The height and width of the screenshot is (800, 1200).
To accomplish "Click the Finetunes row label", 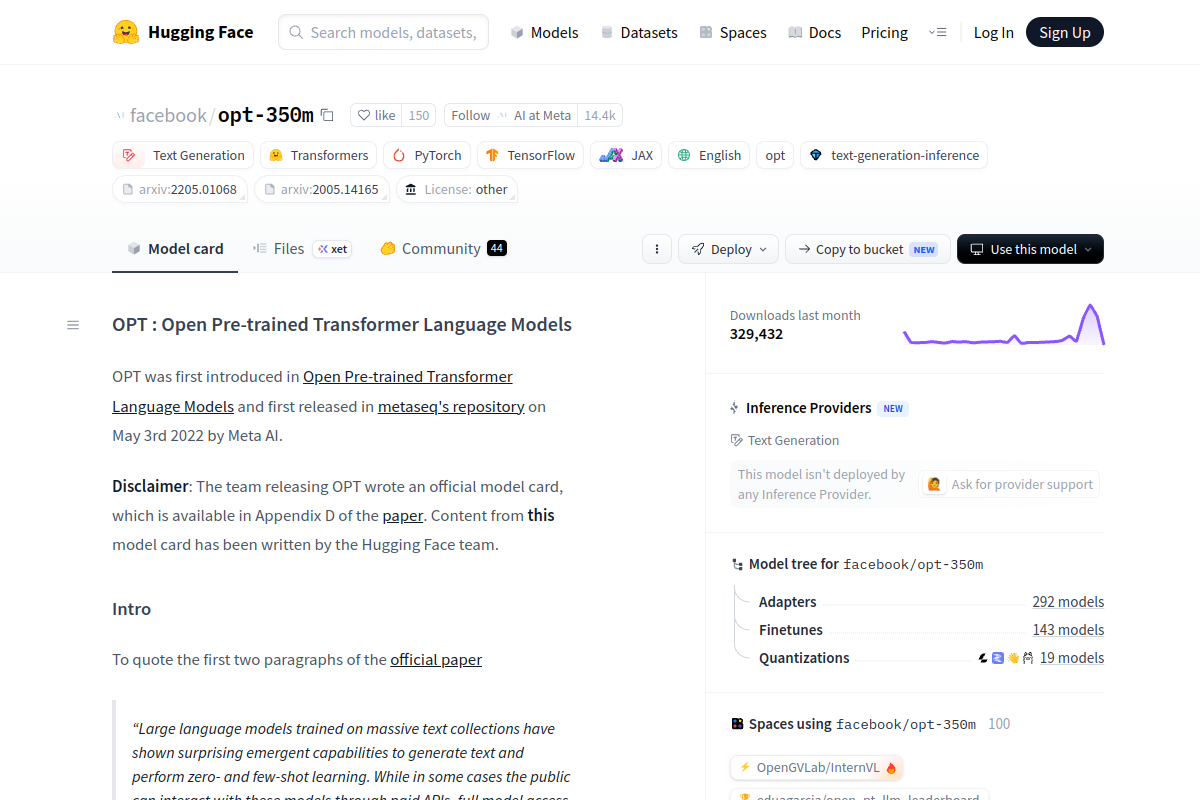I will click(791, 630).
